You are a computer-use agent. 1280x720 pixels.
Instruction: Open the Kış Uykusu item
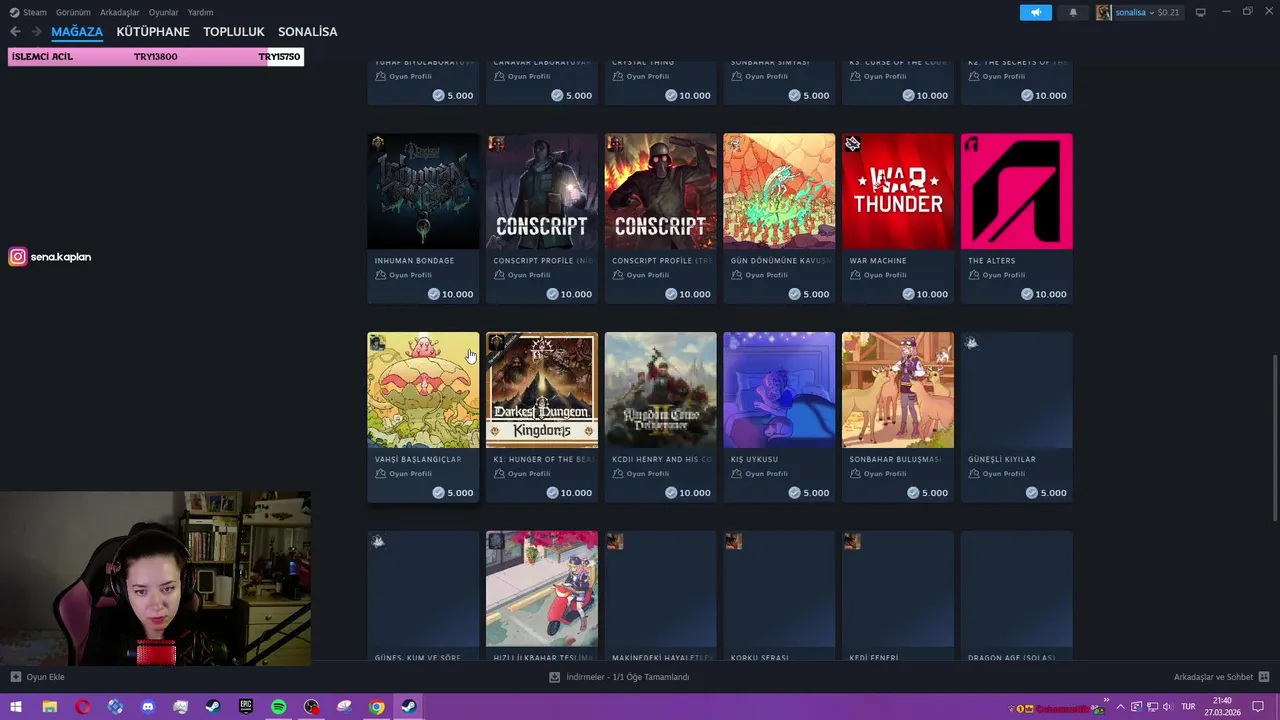coord(779,417)
